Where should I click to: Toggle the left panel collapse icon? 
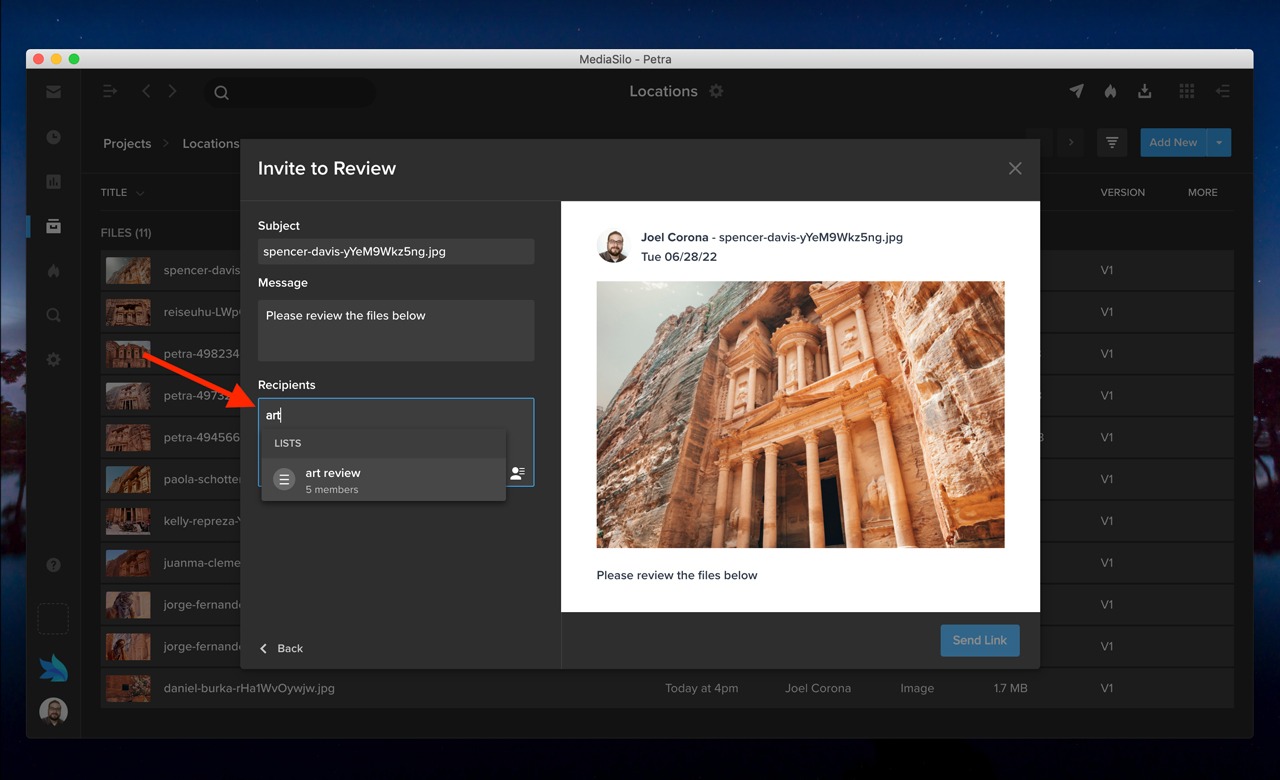coord(110,91)
